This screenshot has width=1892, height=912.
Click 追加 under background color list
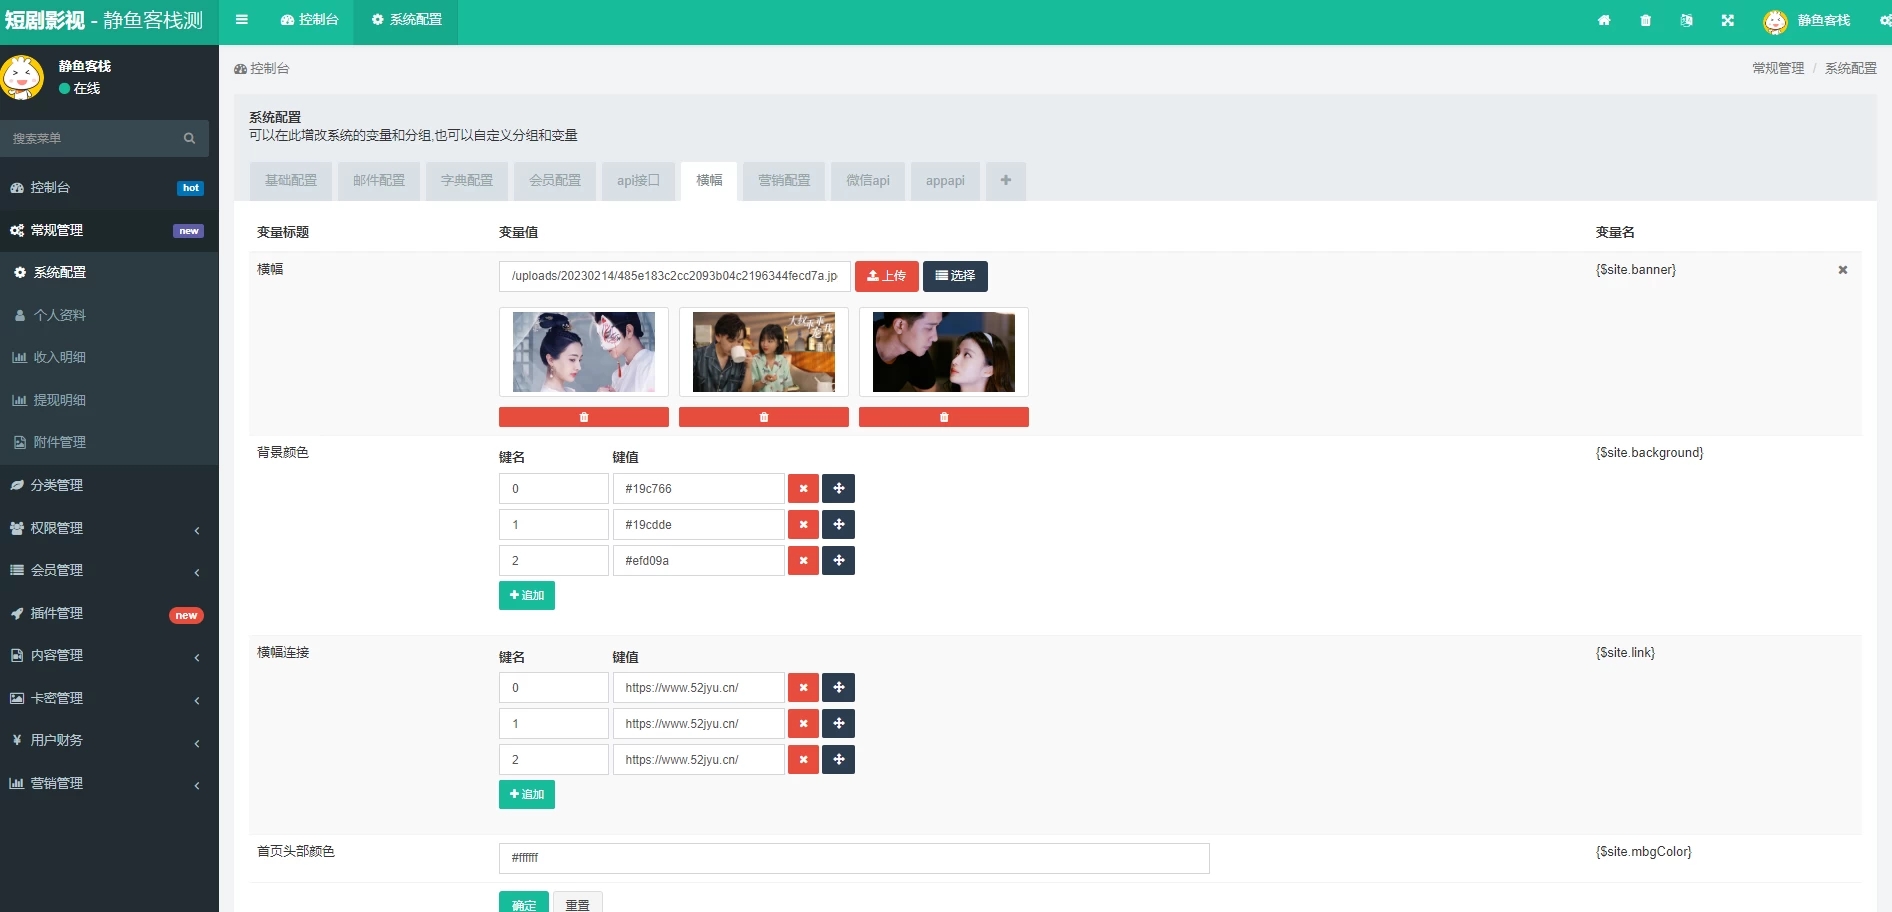pyautogui.click(x=526, y=596)
